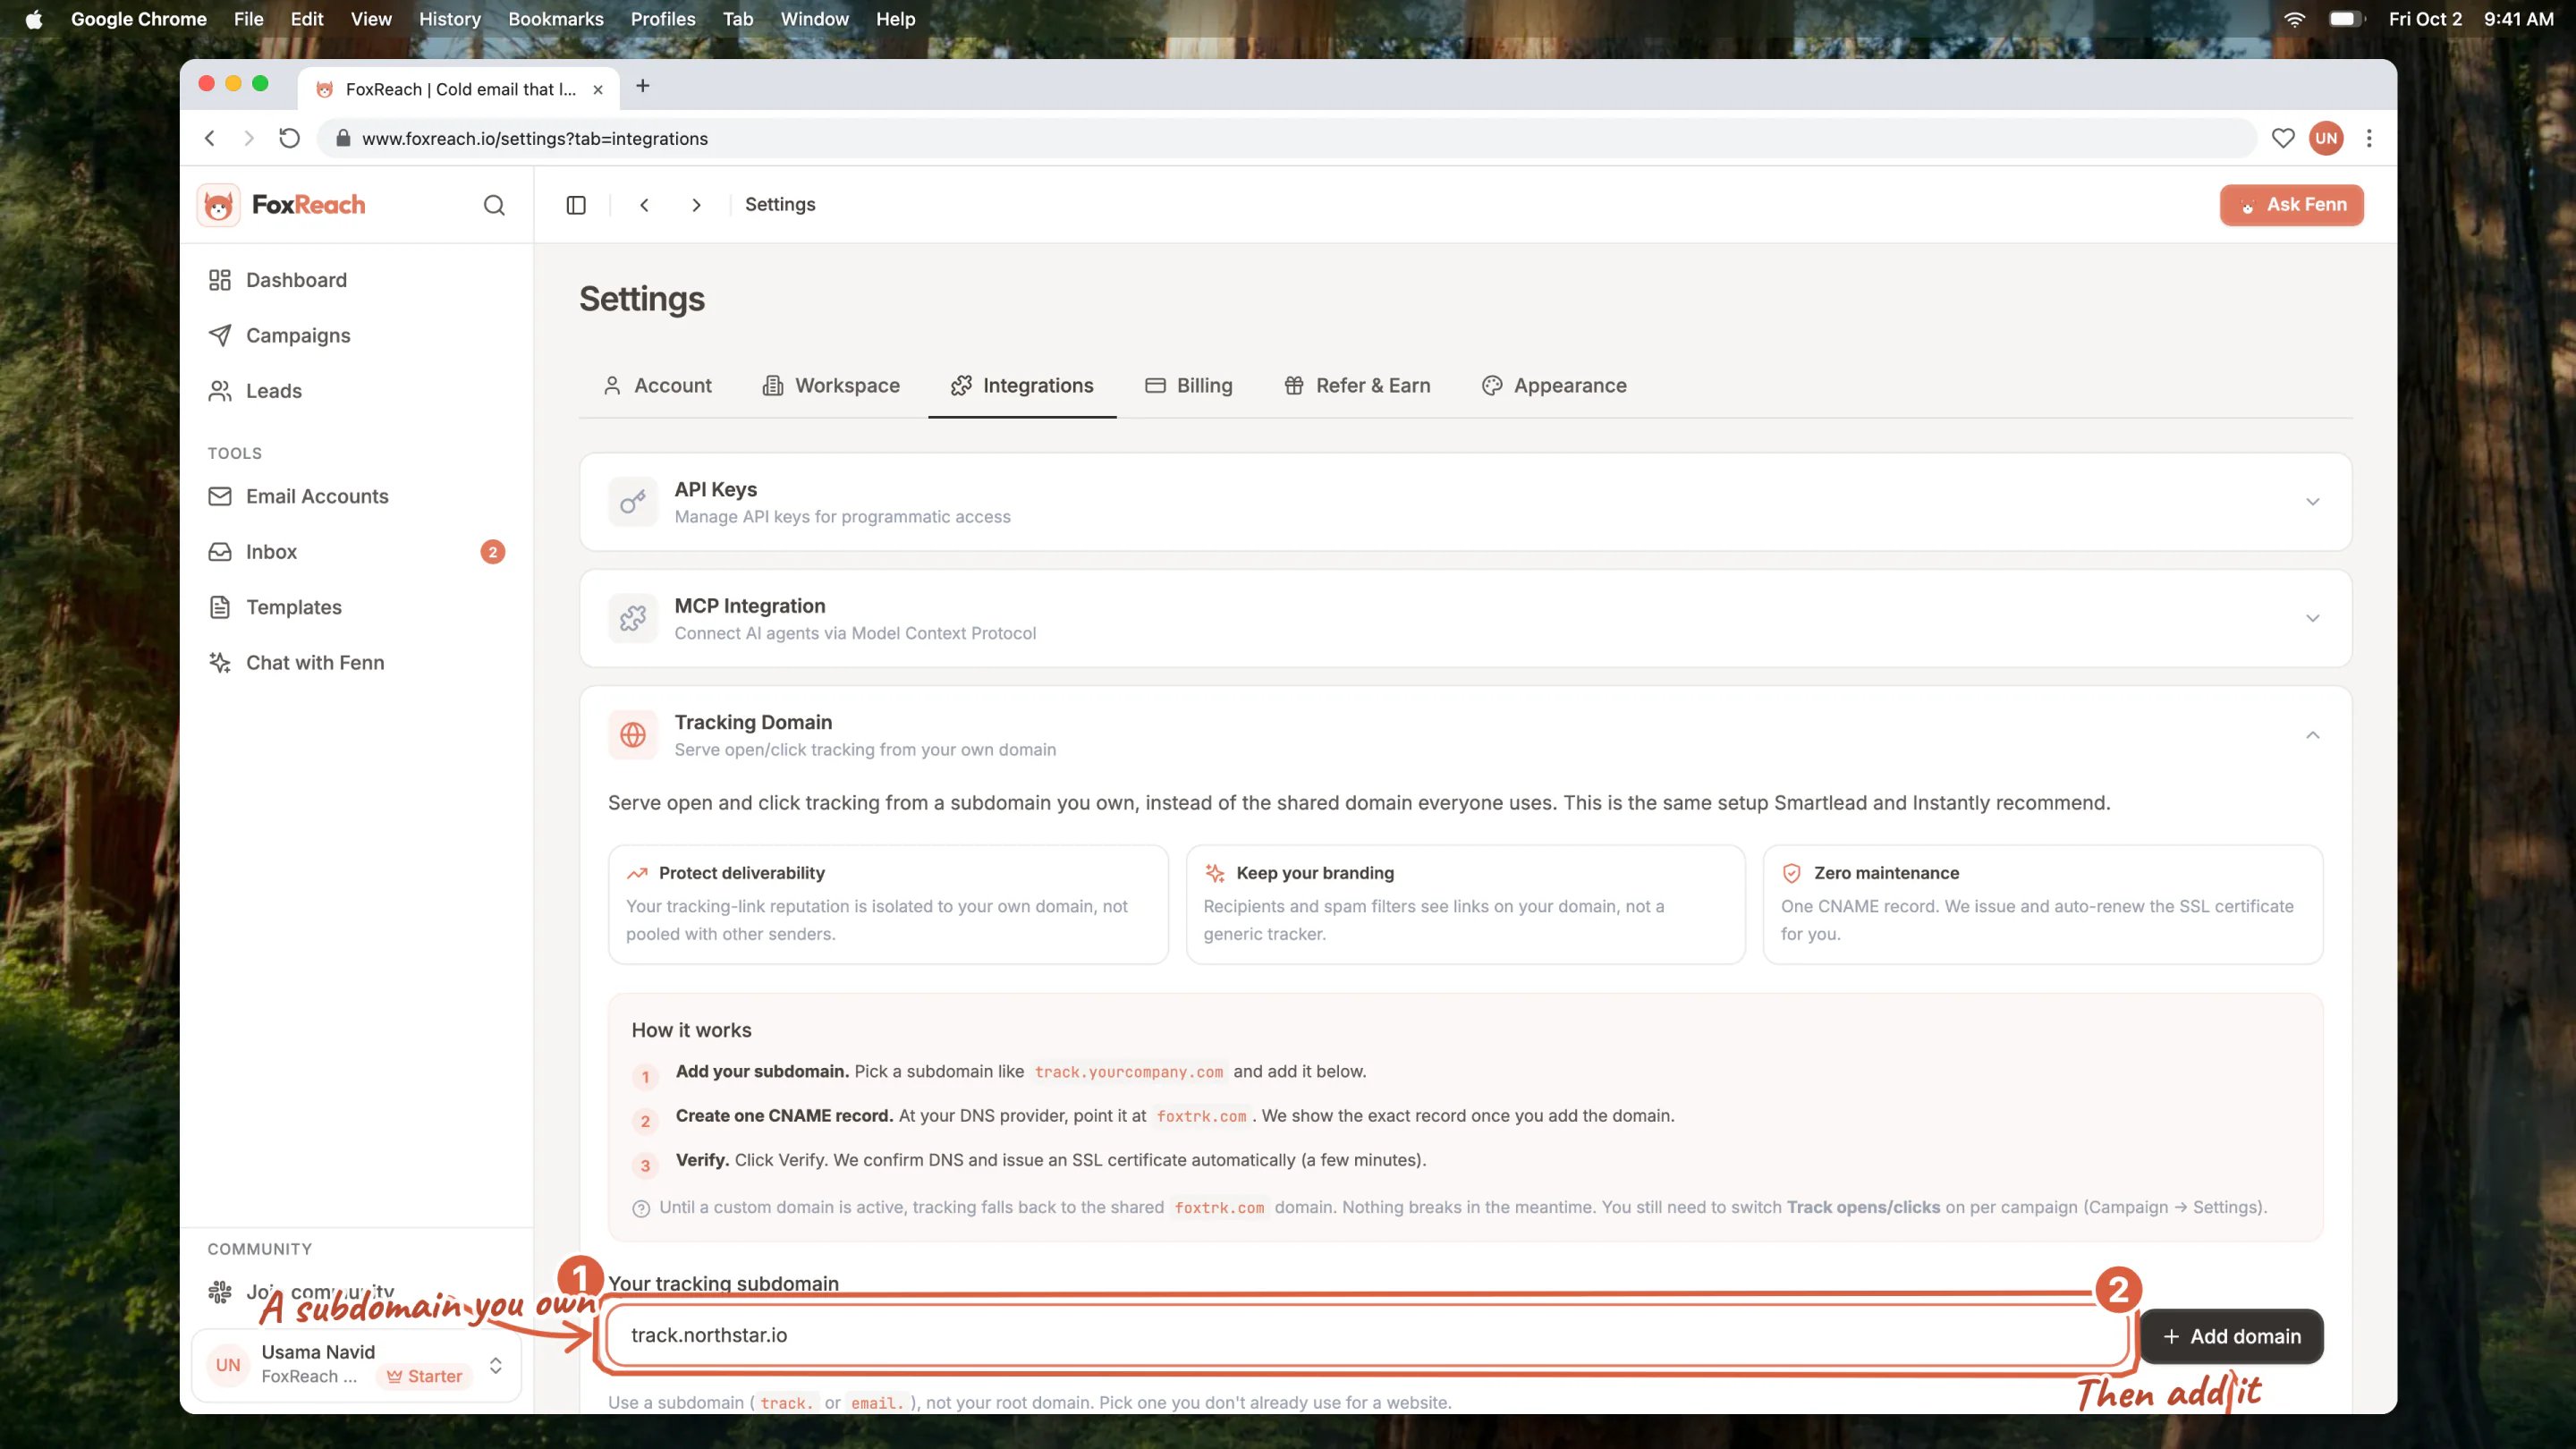Expand the API Keys section chevron
The height and width of the screenshot is (1449, 2576).
click(x=2313, y=502)
